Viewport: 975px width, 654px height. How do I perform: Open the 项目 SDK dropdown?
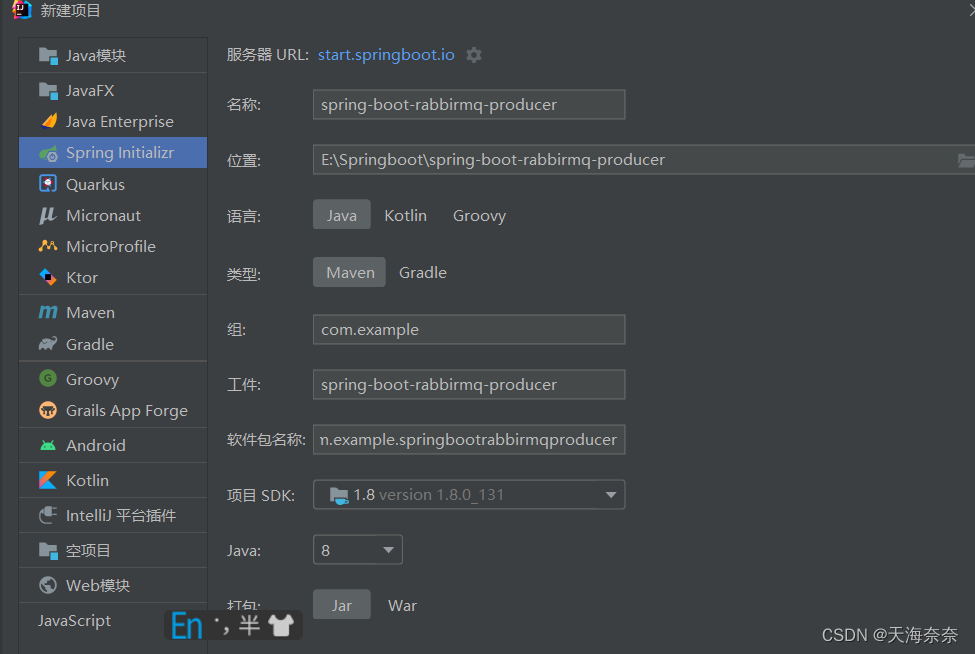(469, 495)
